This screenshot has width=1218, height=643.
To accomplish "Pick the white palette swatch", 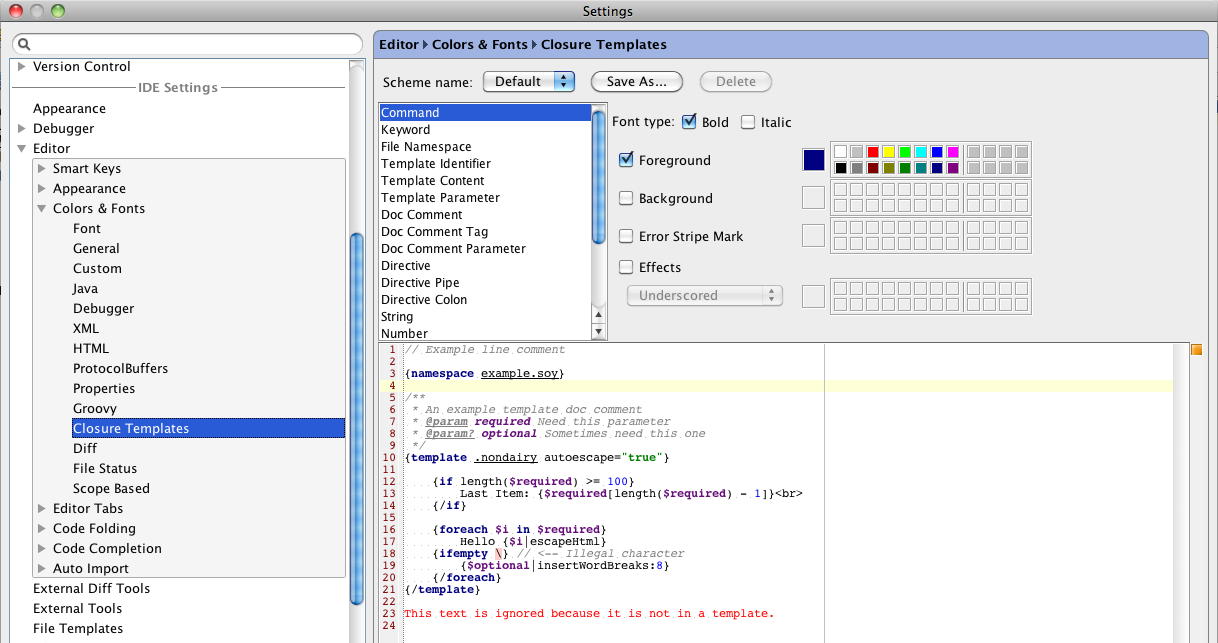I will (x=841, y=152).
